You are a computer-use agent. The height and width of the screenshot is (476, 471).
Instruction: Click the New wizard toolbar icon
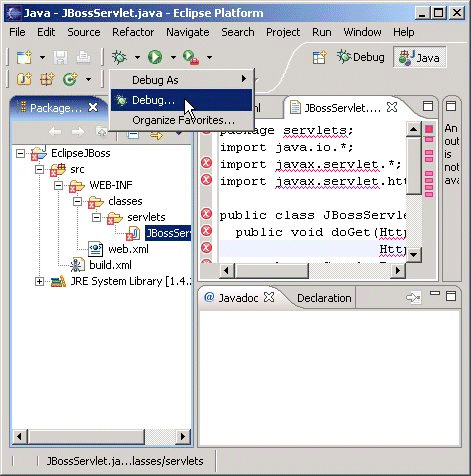pyautogui.click(x=24, y=57)
